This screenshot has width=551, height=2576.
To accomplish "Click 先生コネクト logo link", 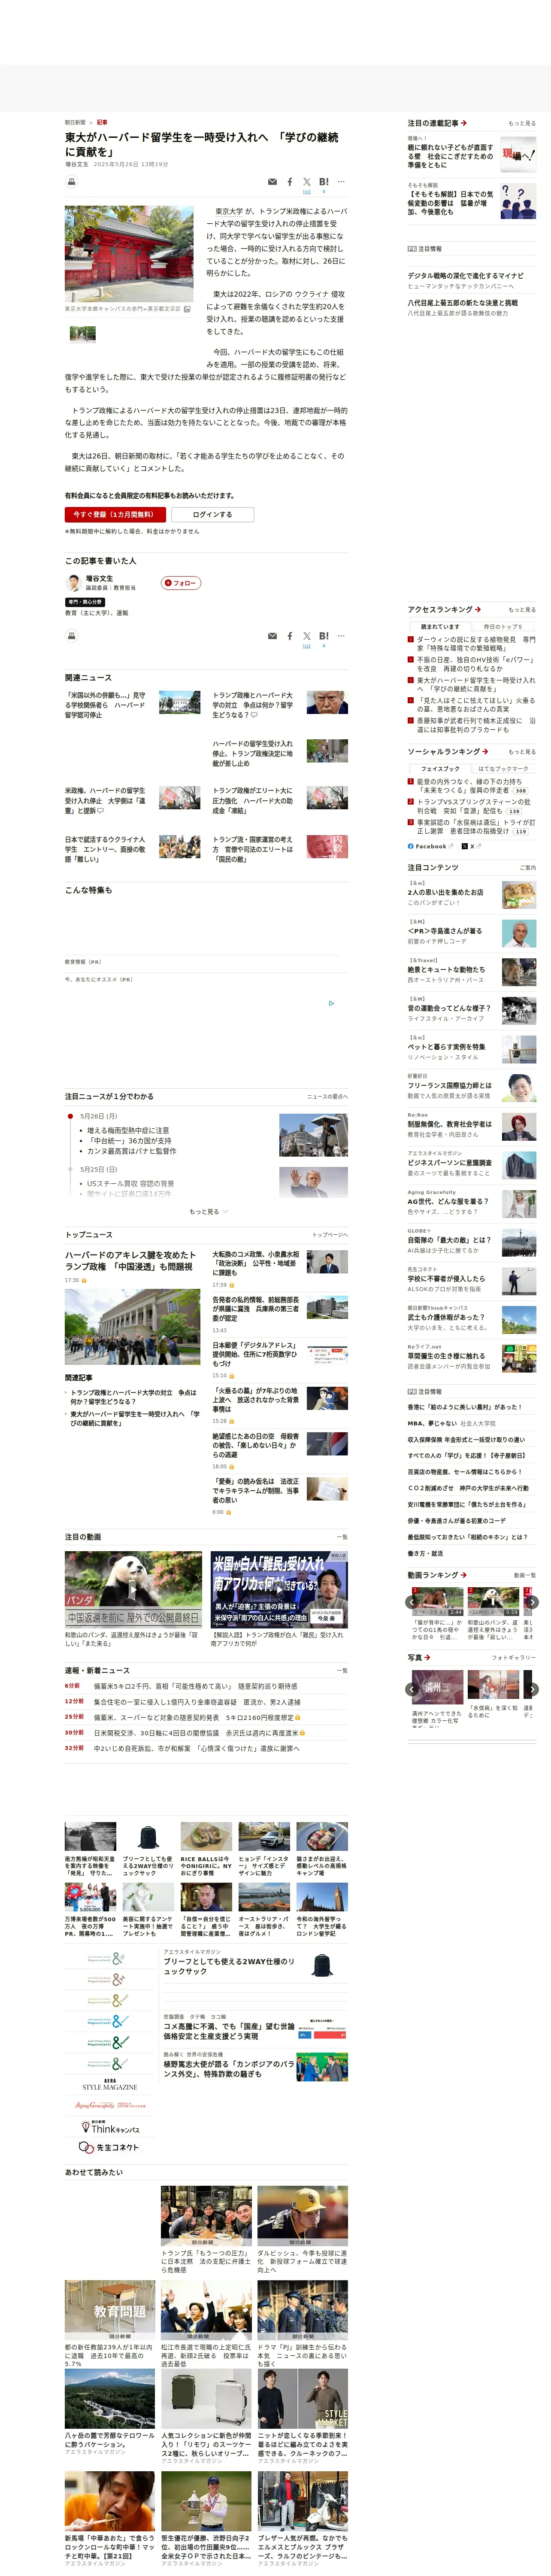I will [x=109, y=2147].
